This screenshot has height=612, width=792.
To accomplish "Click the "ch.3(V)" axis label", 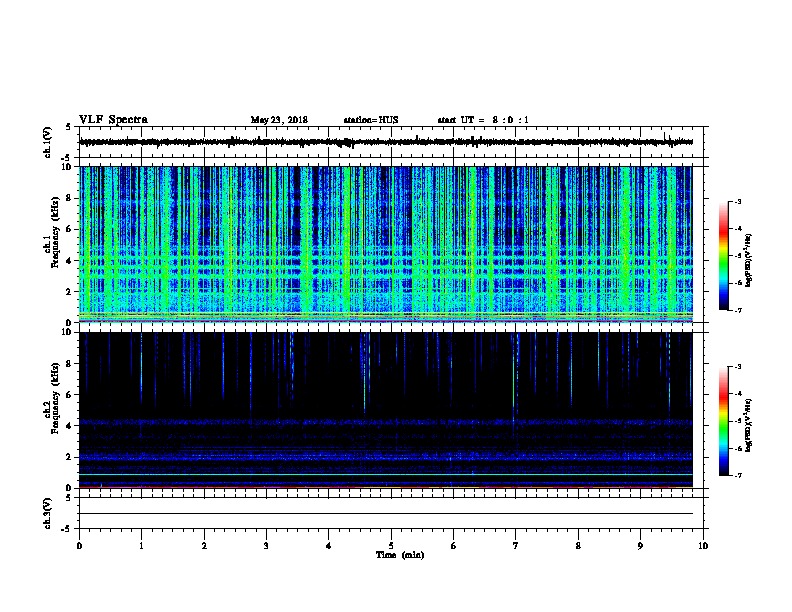I will 48,513.
